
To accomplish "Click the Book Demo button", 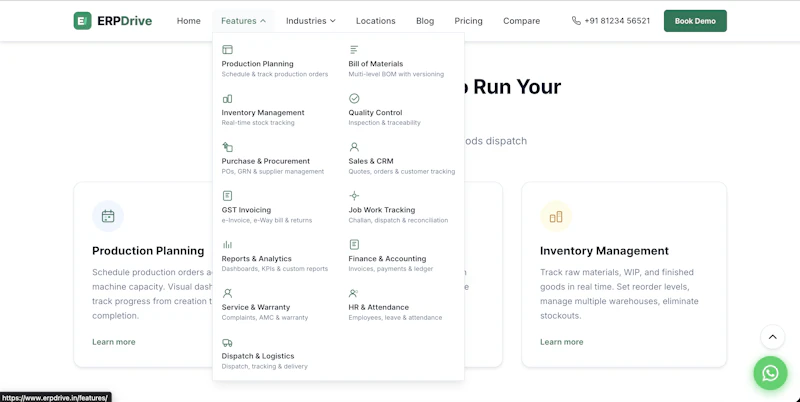I will (x=695, y=21).
